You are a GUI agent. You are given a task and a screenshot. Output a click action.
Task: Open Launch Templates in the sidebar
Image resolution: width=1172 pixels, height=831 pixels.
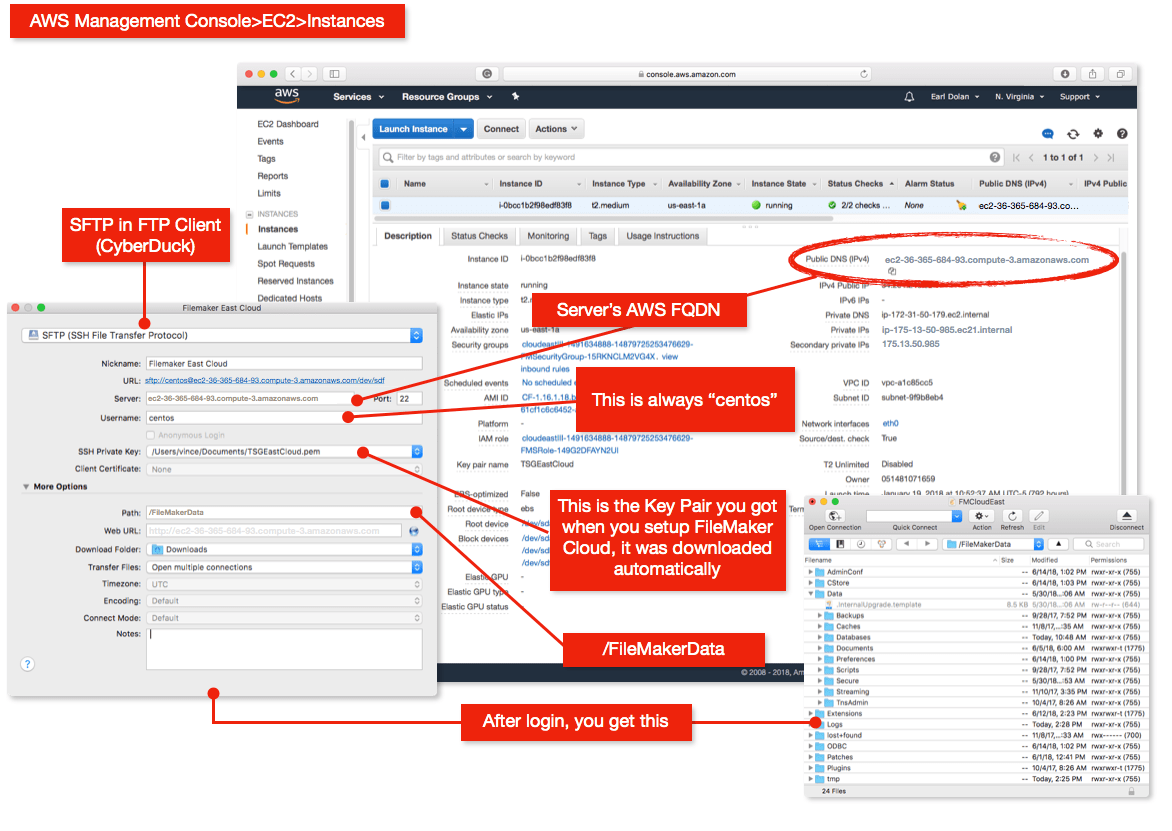[292, 247]
